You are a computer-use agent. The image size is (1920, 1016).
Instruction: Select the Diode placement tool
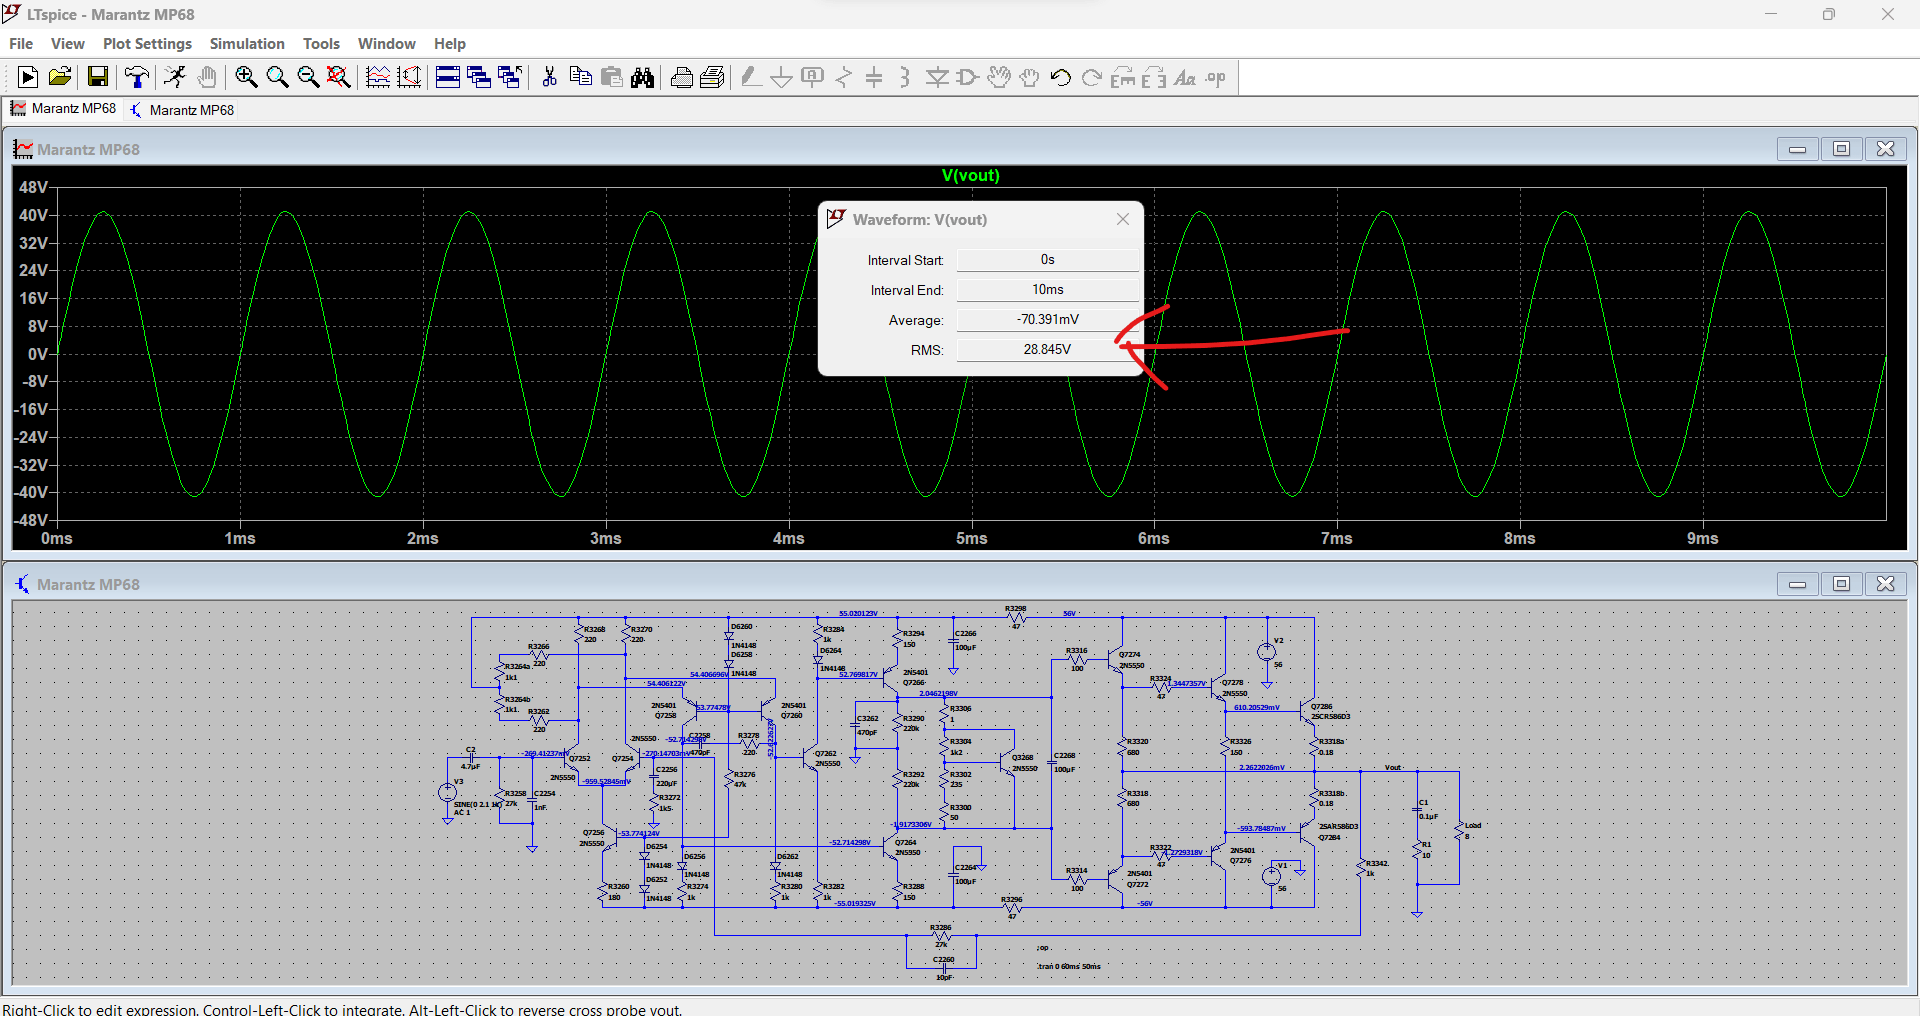(x=937, y=77)
